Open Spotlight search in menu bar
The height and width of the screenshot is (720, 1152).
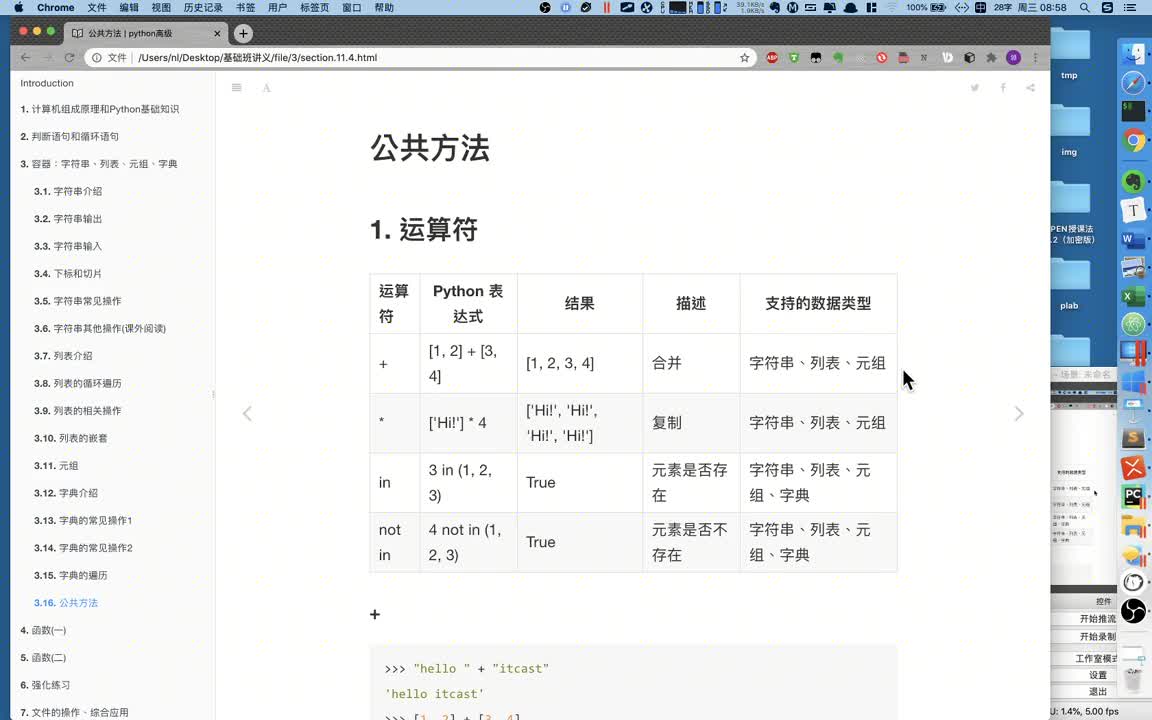coord(1084,7)
